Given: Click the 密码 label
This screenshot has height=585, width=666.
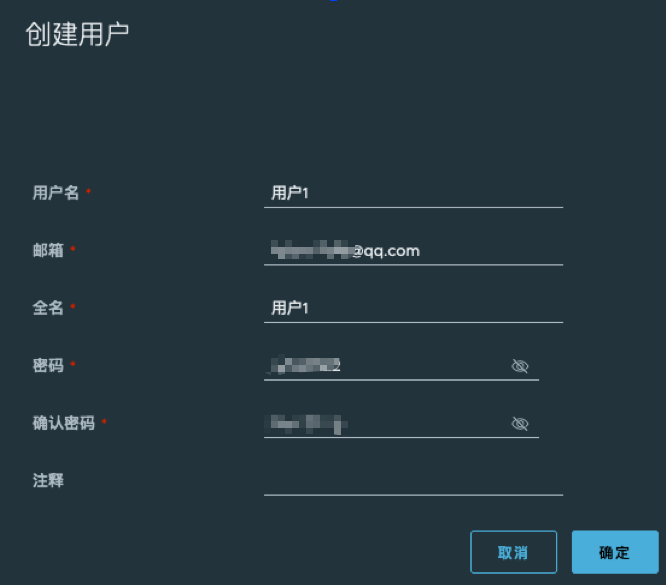Looking at the screenshot, I should pyautogui.click(x=48, y=365).
